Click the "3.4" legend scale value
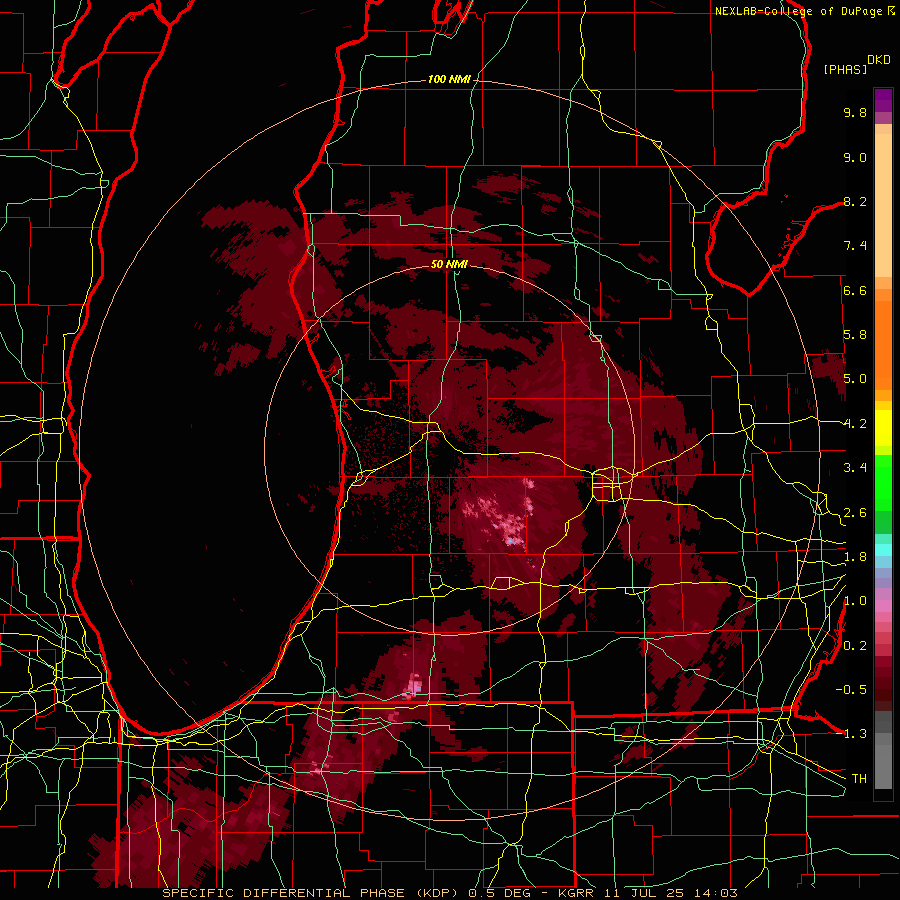The image size is (900, 900). (x=855, y=468)
